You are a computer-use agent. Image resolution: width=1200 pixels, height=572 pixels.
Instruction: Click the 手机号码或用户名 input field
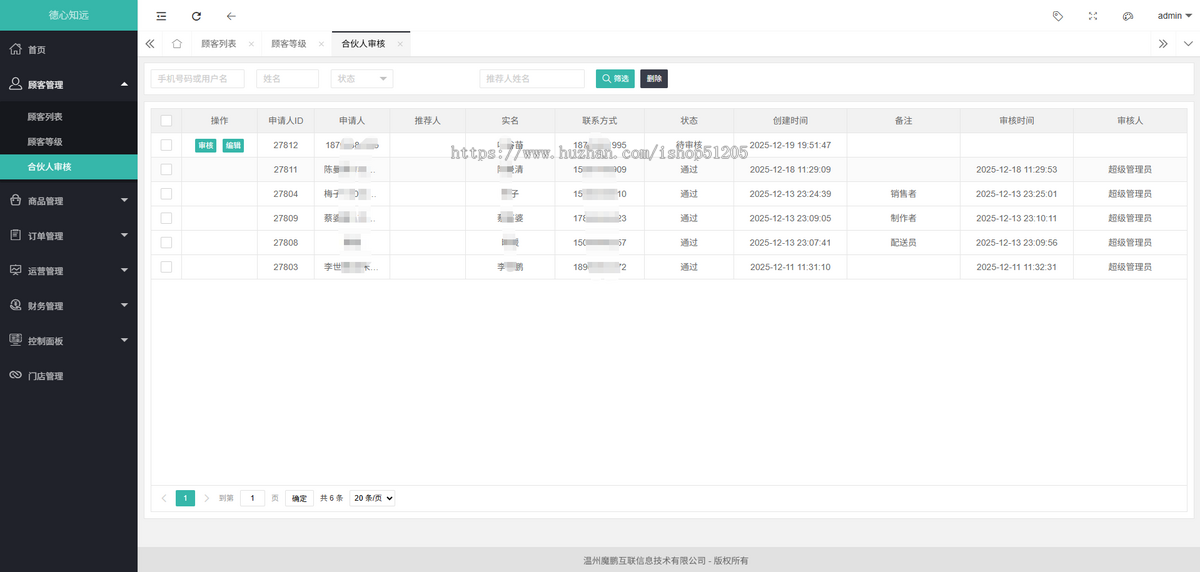click(197, 78)
